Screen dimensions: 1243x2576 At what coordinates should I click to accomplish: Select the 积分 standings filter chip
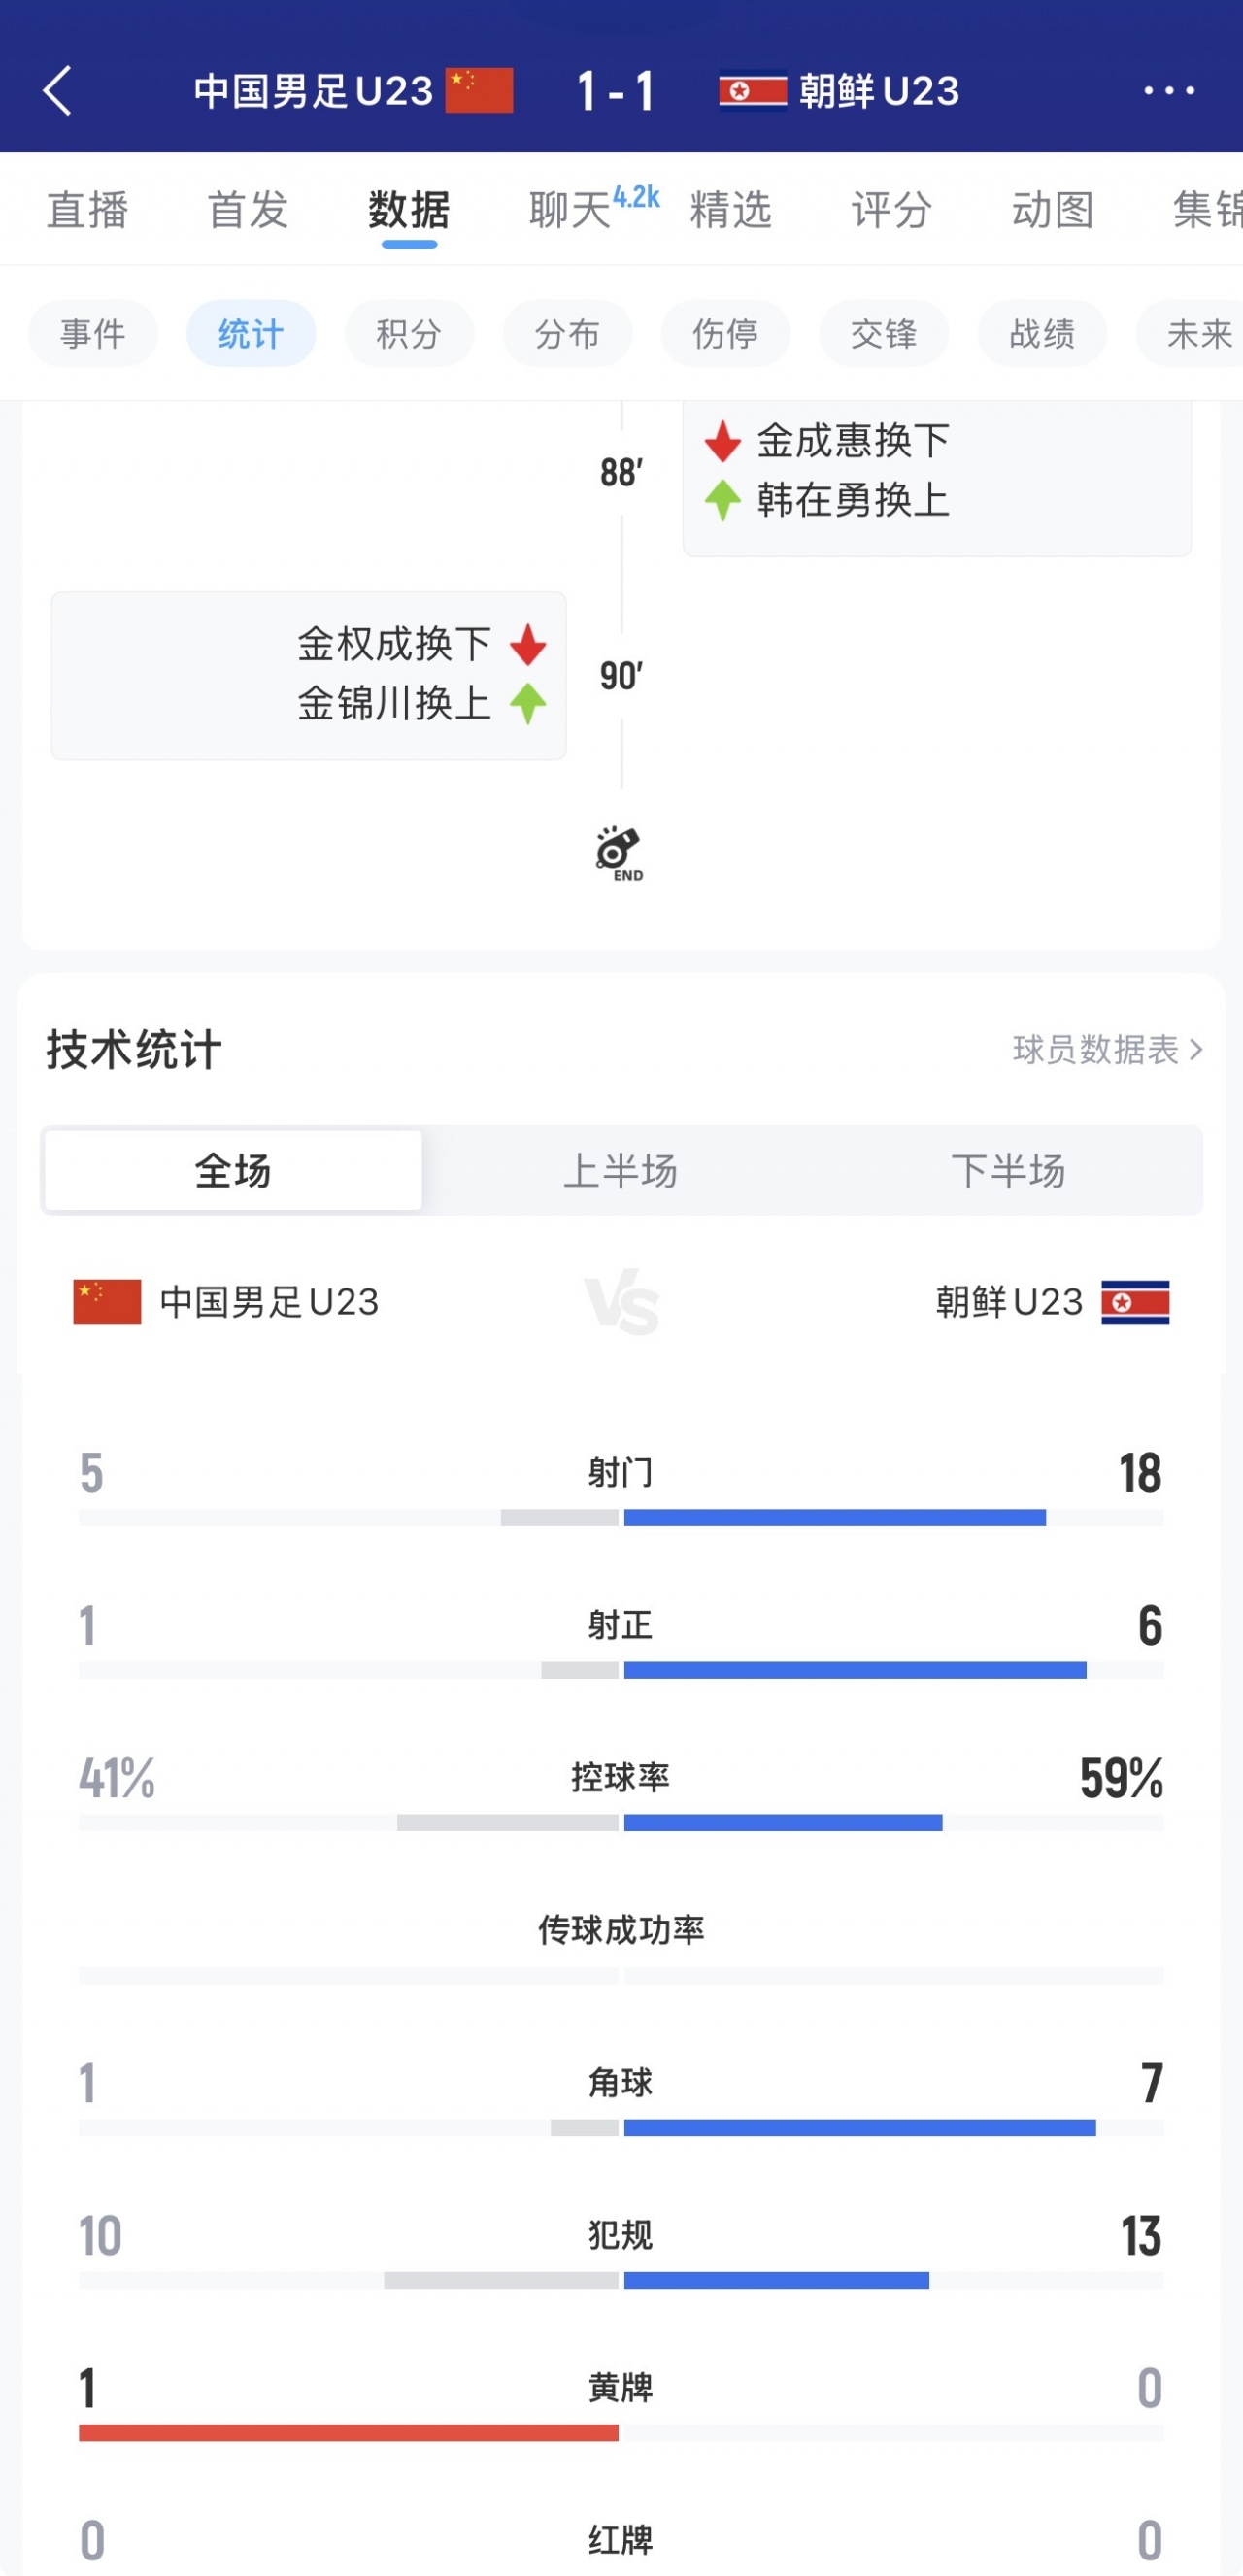click(409, 333)
